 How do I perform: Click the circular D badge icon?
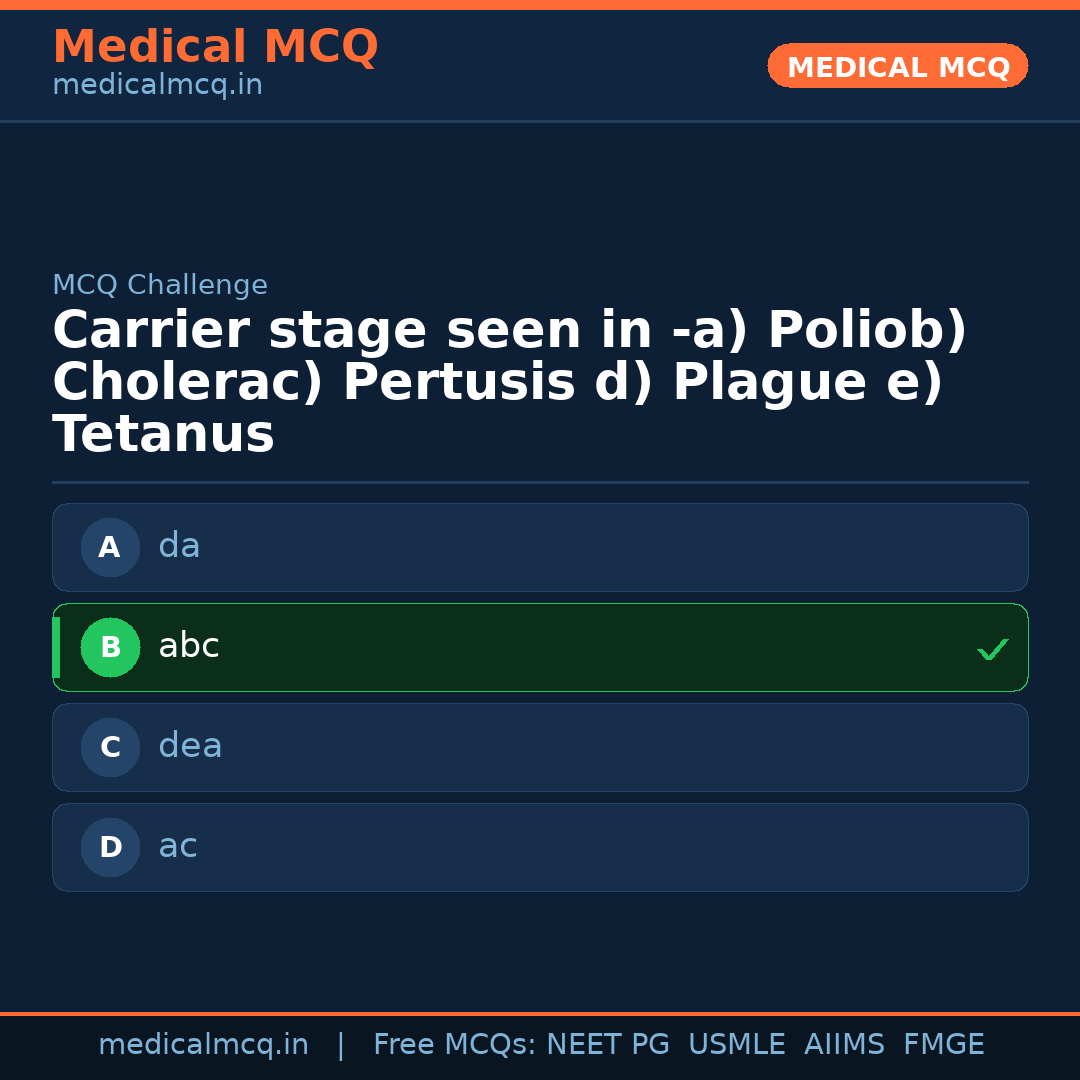110,847
